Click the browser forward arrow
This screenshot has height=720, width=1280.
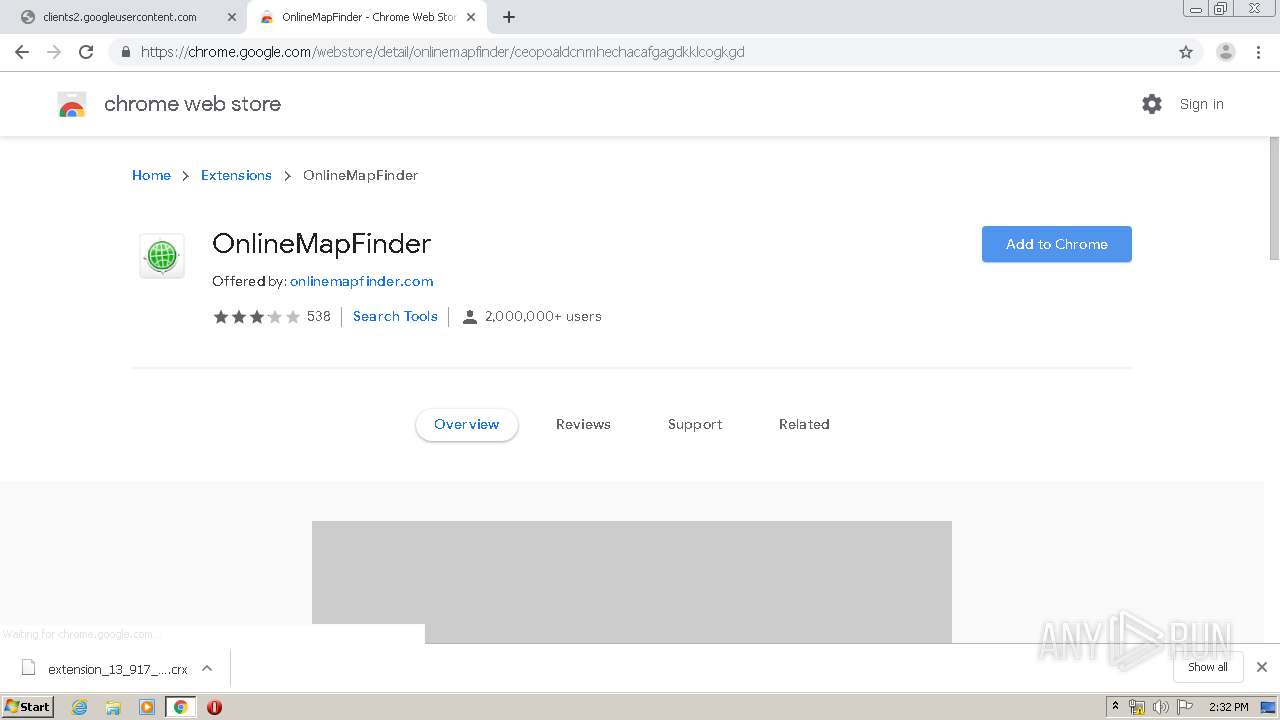(54, 52)
